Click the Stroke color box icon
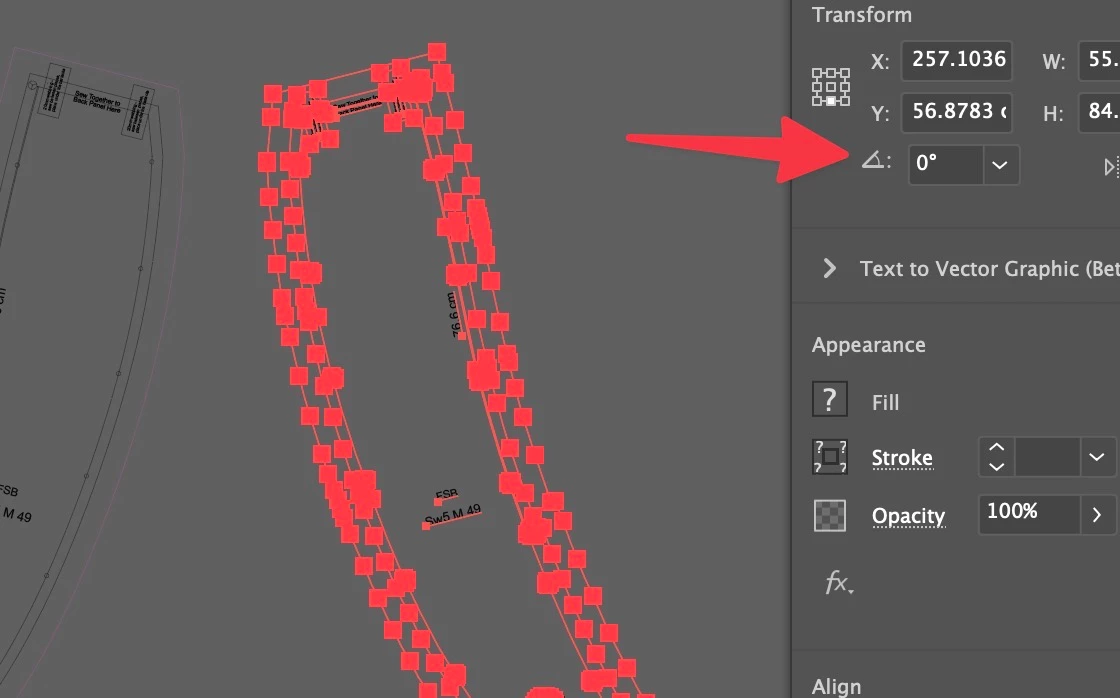The image size is (1120, 698). click(830, 457)
